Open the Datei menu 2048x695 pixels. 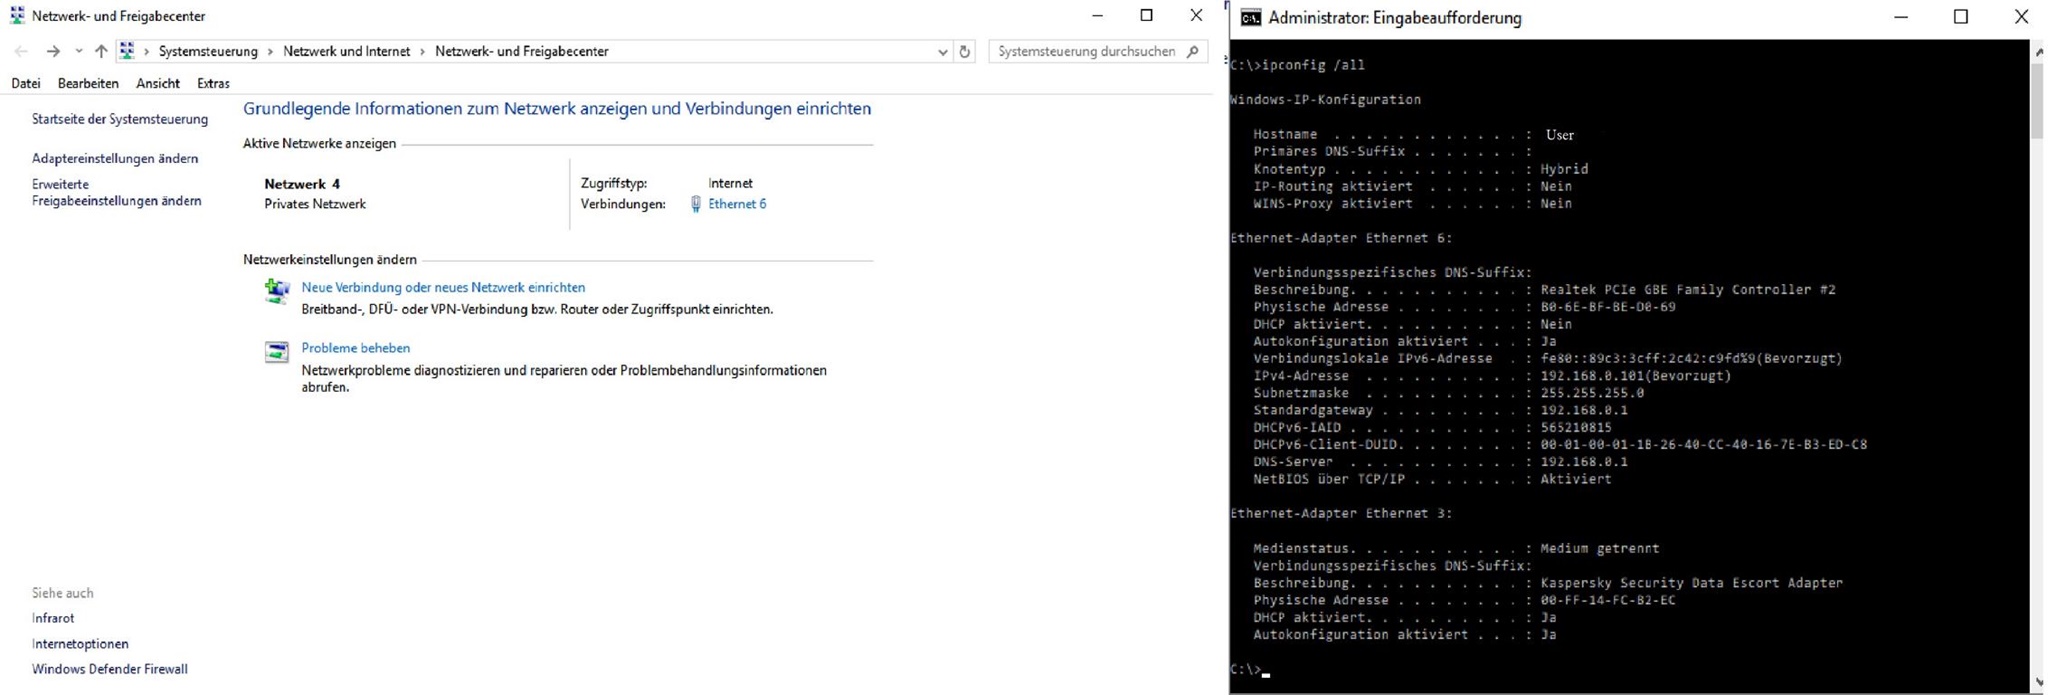tap(26, 83)
